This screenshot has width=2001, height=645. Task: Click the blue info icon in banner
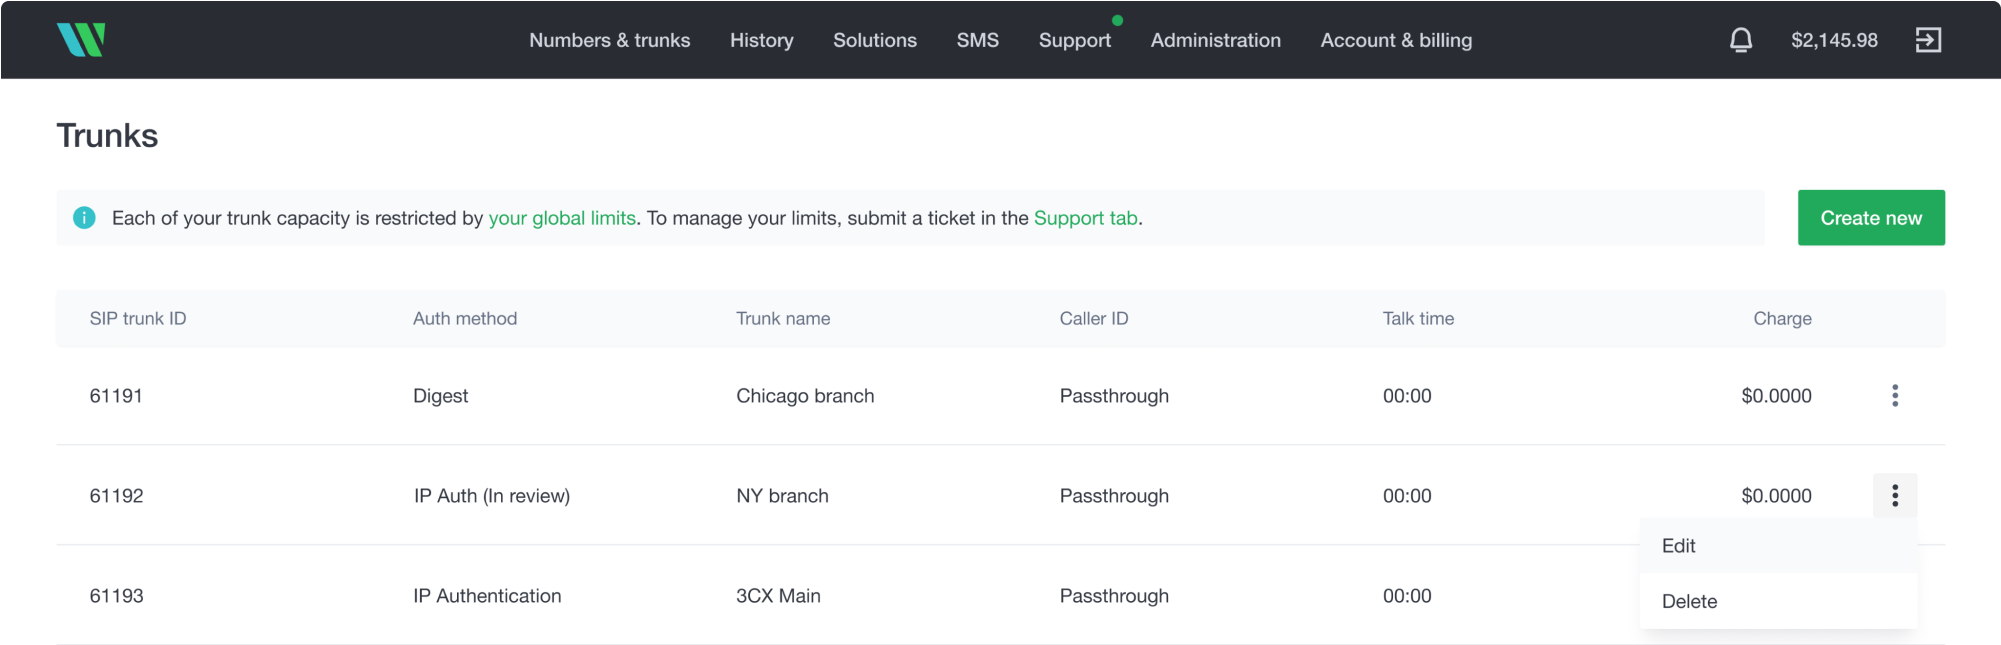[84, 218]
